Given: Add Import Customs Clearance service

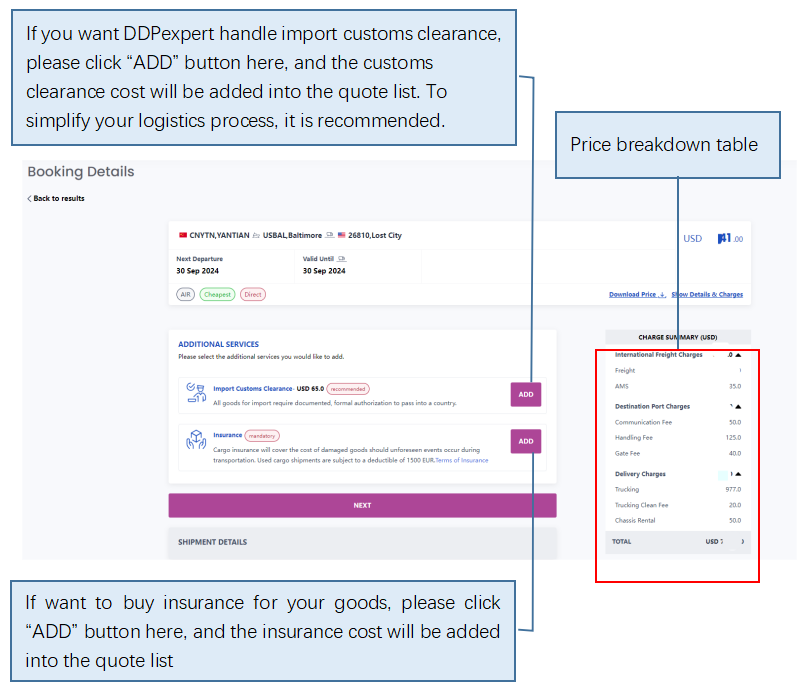Looking at the screenshot, I should (x=526, y=394).
